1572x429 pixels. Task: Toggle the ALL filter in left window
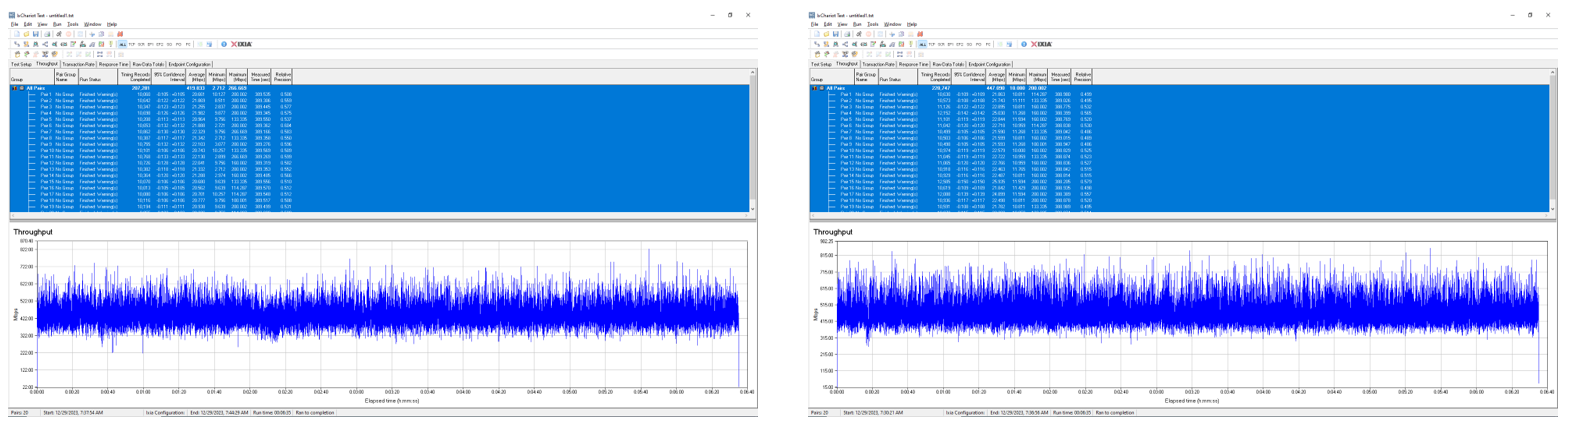[122, 44]
